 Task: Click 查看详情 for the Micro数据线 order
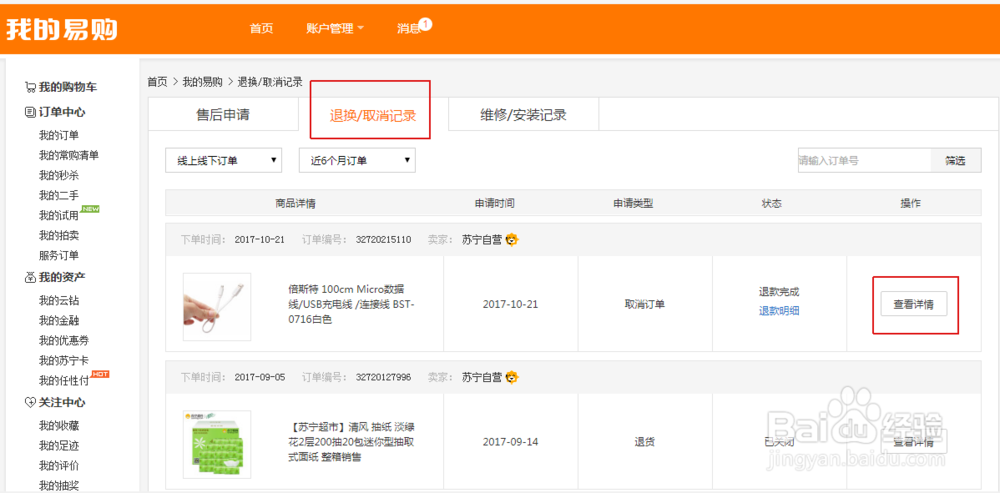(x=914, y=304)
